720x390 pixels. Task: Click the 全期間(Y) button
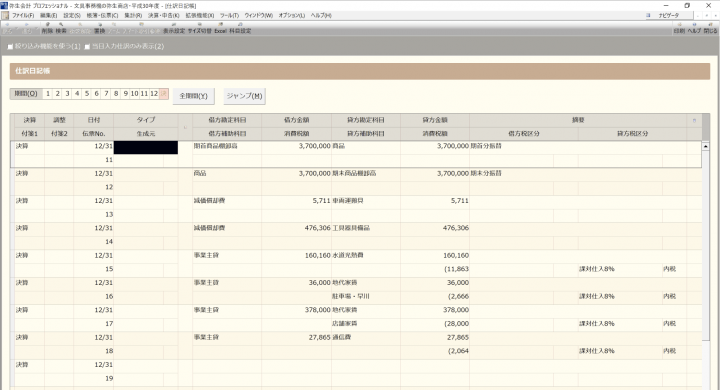click(x=193, y=96)
